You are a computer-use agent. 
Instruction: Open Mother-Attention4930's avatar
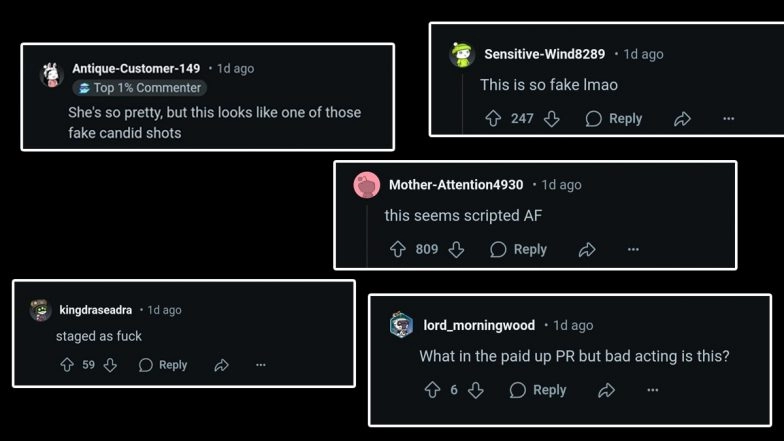click(x=367, y=185)
